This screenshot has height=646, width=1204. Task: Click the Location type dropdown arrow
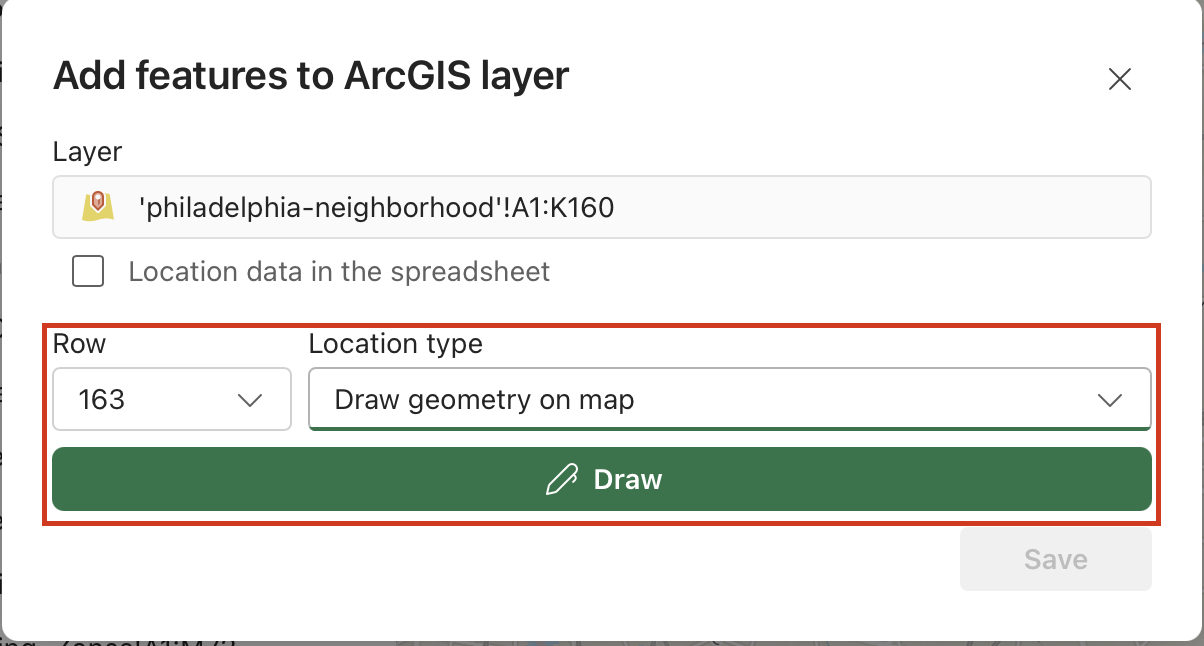coord(1110,399)
